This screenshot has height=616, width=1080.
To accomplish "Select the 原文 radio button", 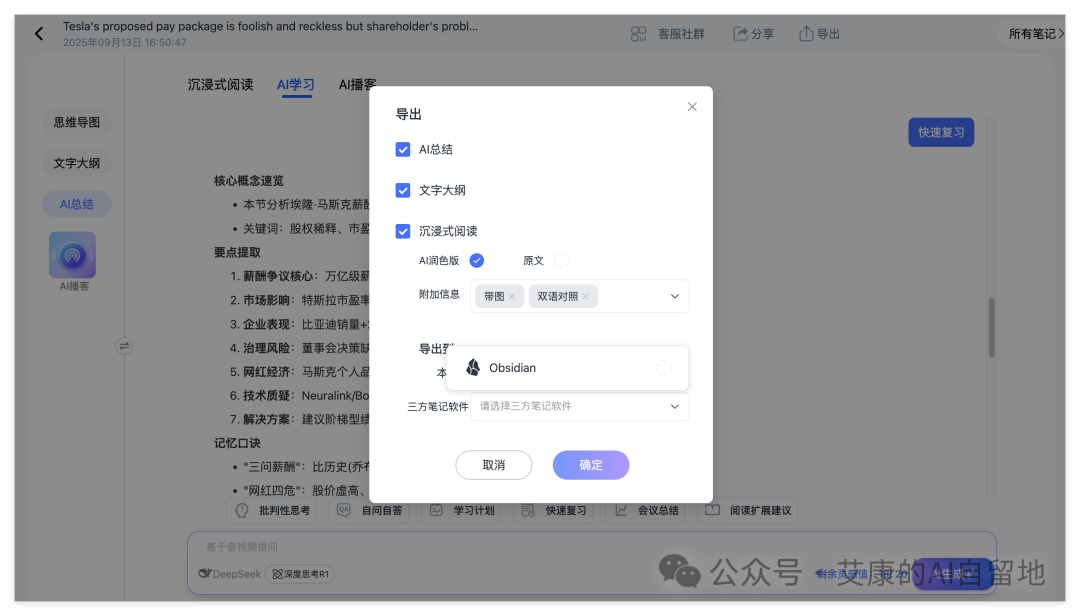I will 561,260.
